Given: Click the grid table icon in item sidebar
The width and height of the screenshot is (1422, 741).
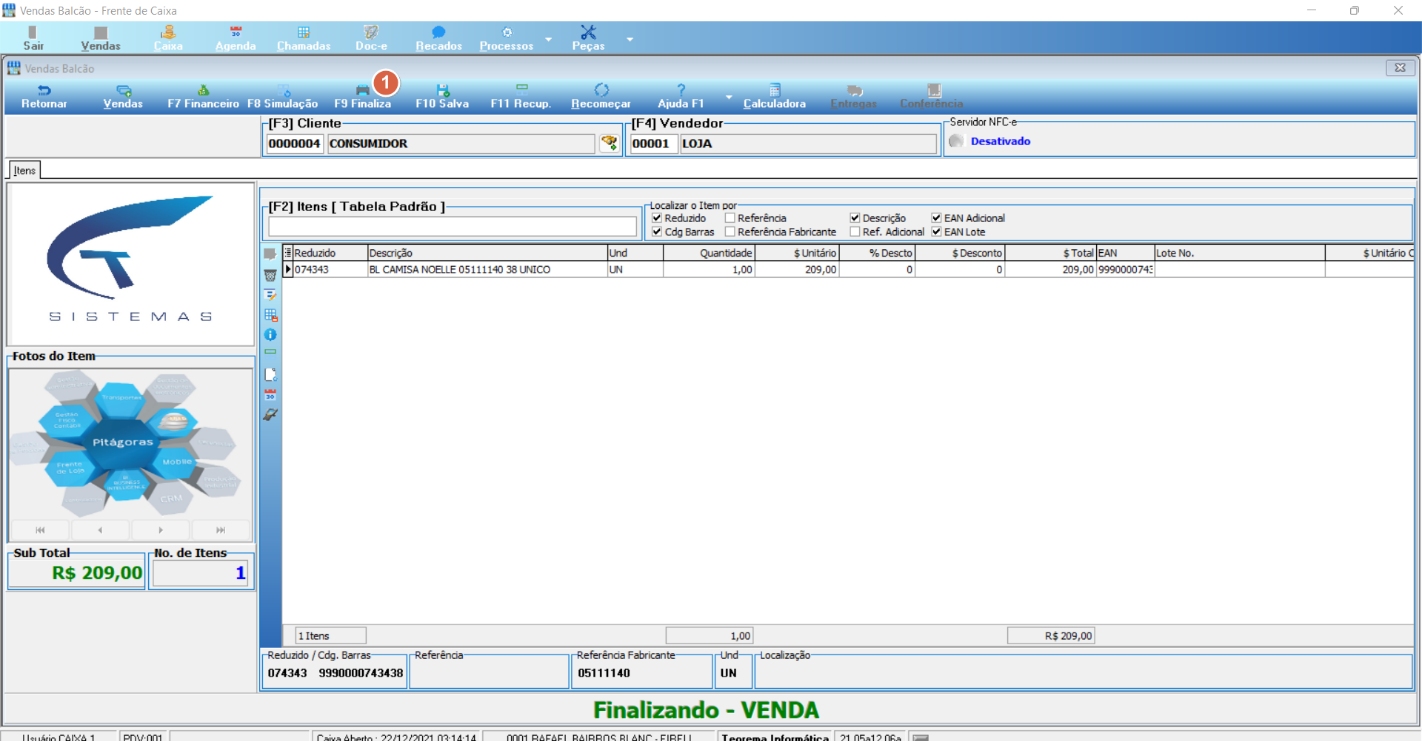Looking at the screenshot, I should tap(270, 314).
